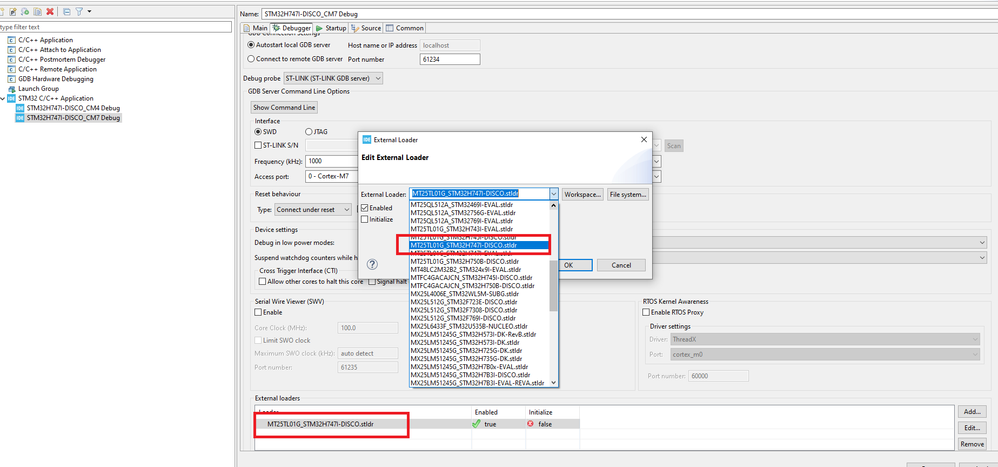Switch to the Startup tab
Image resolution: width=998 pixels, height=467 pixels.
pyautogui.click(x=330, y=28)
